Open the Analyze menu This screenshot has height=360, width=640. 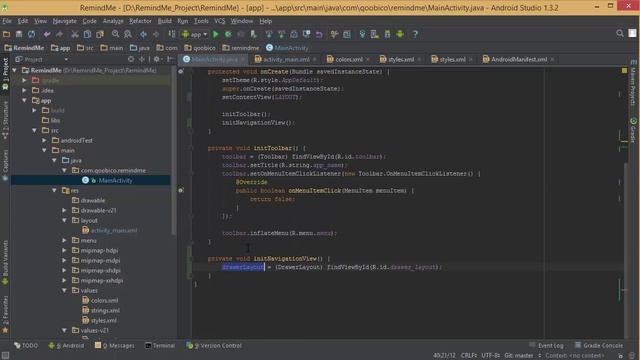[113, 21]
